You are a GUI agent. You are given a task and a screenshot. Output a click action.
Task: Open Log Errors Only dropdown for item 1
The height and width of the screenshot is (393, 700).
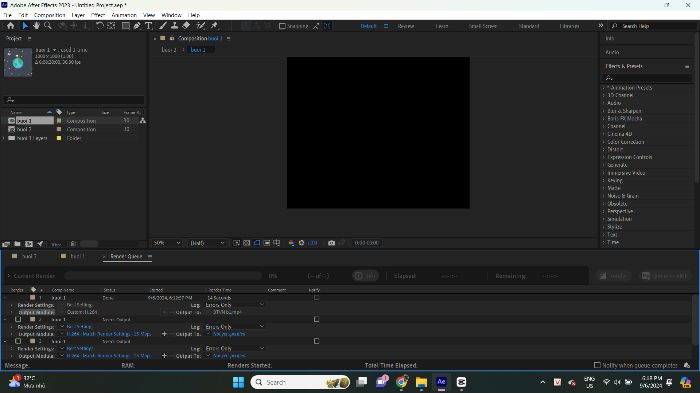(x=235, y=305)
